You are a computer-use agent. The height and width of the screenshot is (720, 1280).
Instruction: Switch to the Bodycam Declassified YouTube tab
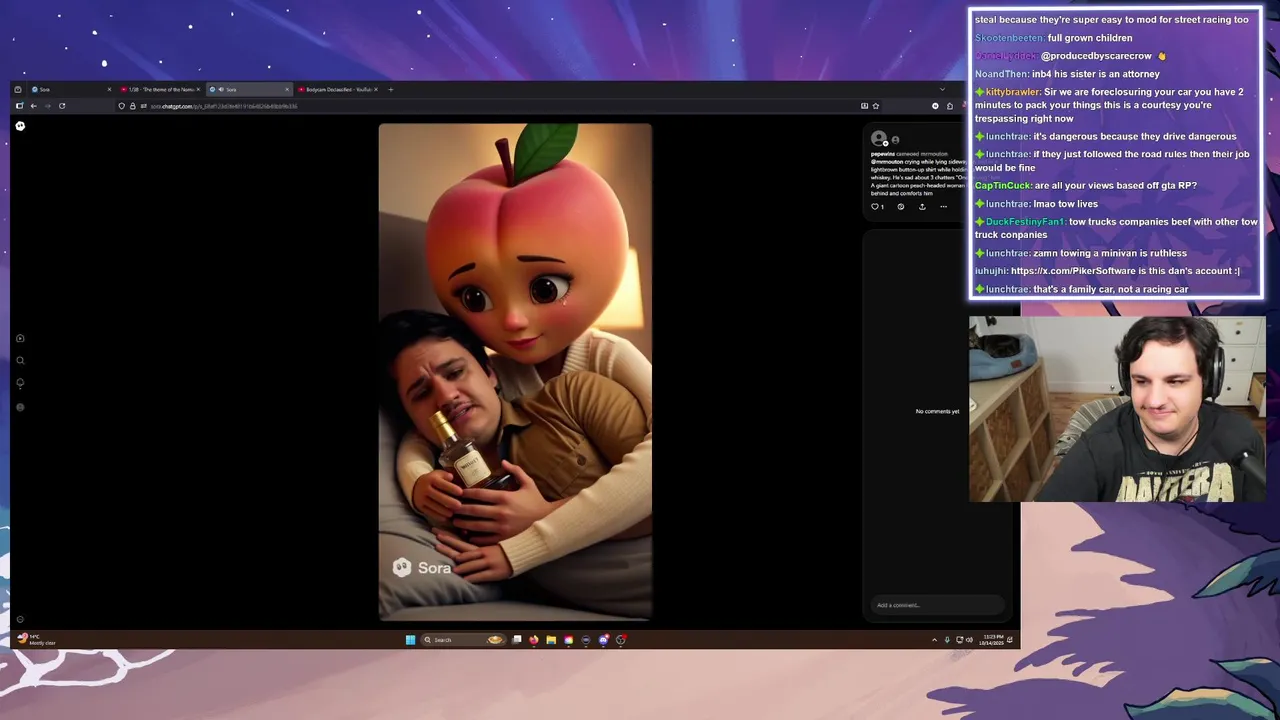click(337, 90)
